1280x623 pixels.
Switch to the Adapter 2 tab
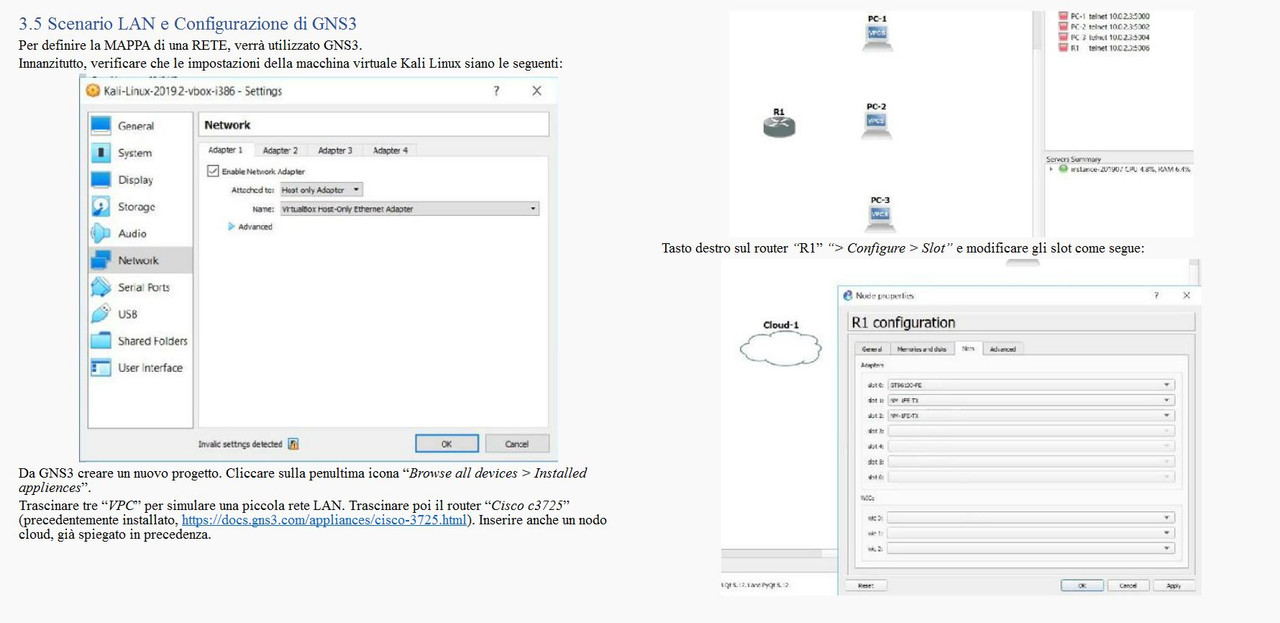tap(280, 150)
